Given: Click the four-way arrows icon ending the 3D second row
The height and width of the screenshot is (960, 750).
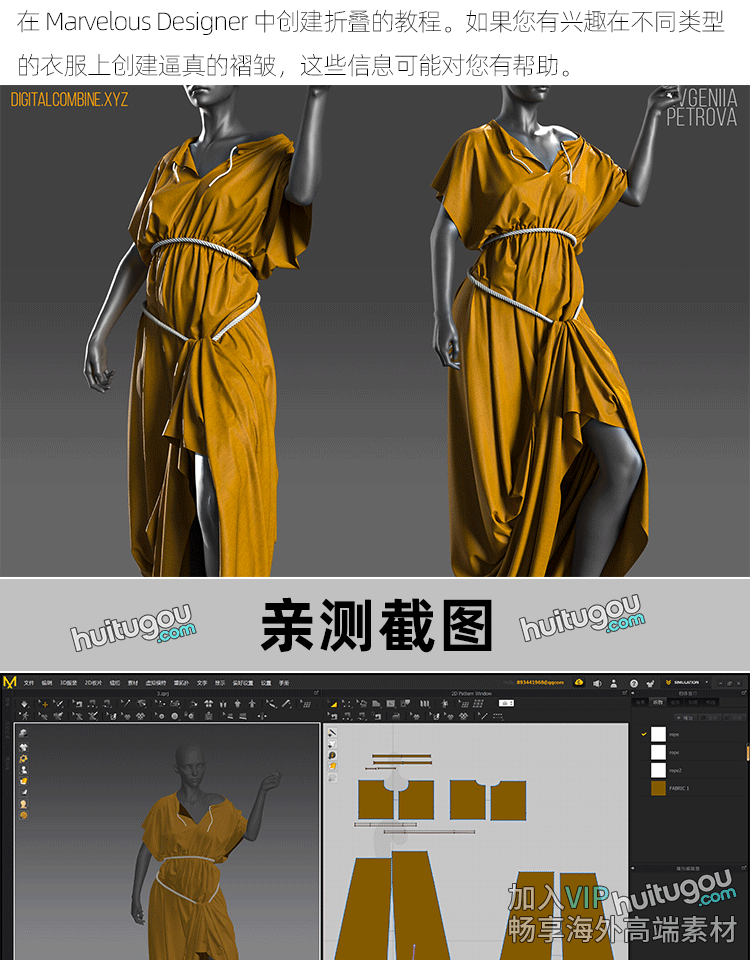Looking at the screenshot, I should coord(260,716).
